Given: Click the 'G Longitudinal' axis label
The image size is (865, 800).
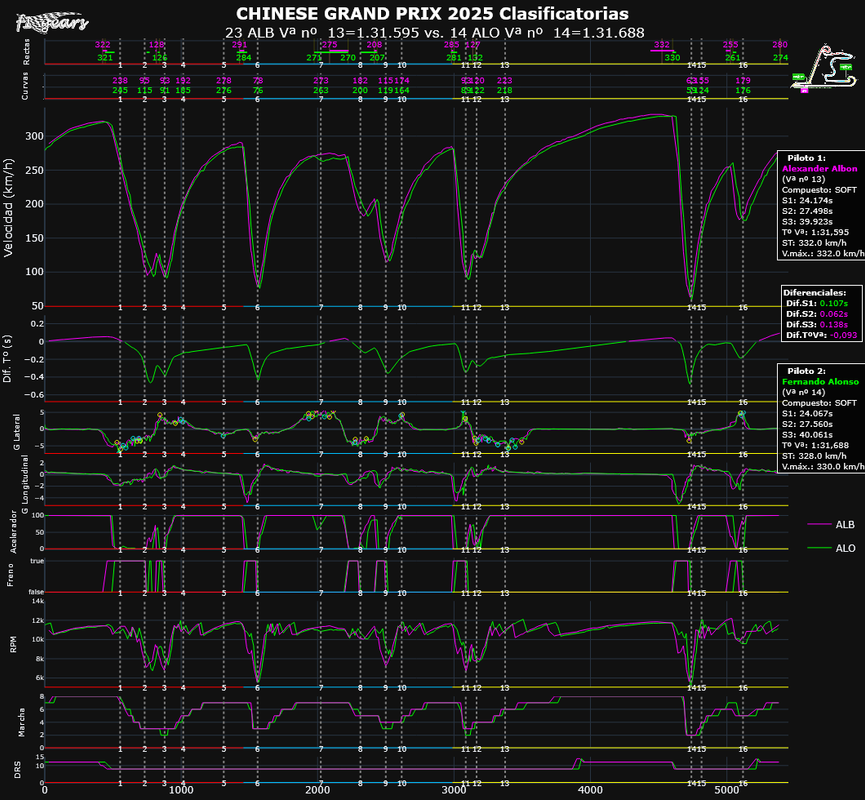Looking at the screenshot, I should 24,484.
